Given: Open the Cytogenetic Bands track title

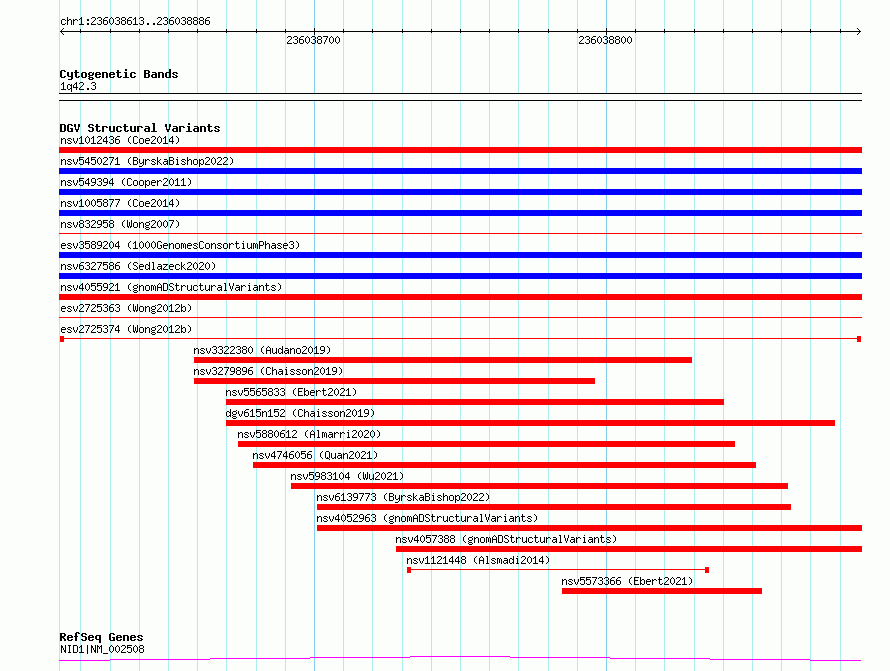Looking at the screenshot, I should tap(119, 74).
